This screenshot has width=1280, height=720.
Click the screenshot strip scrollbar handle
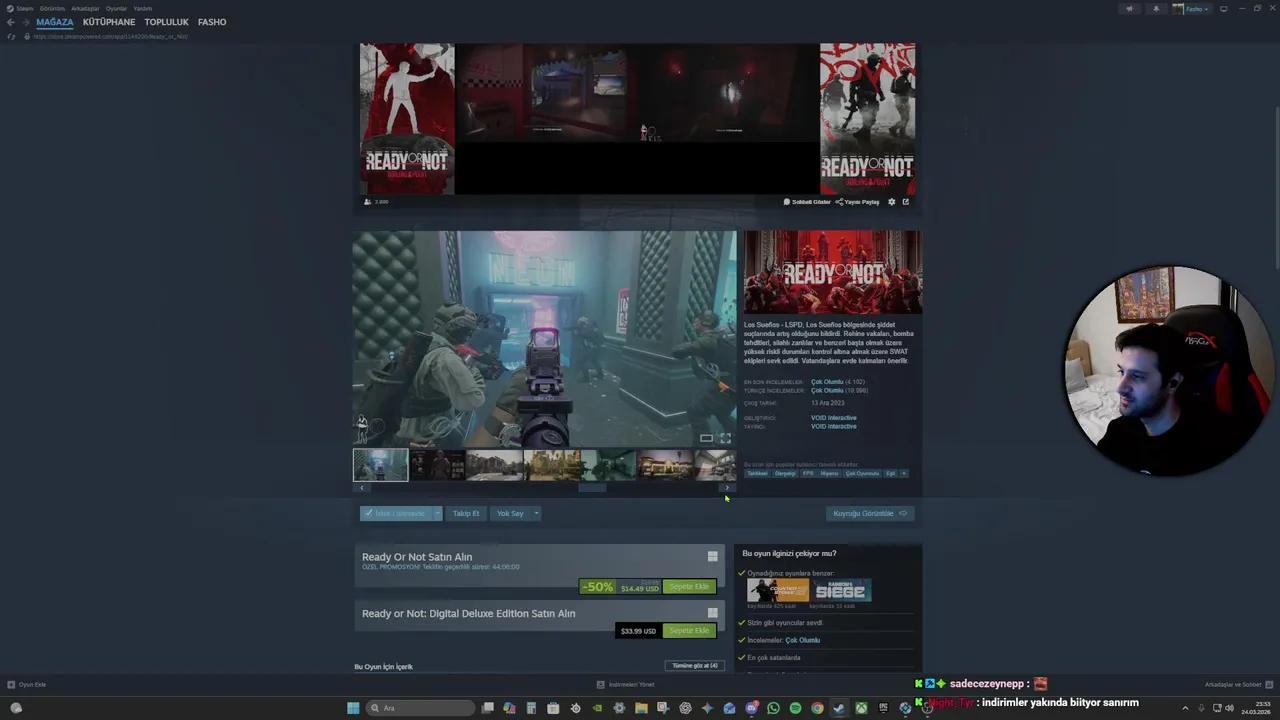pos(592,488)
